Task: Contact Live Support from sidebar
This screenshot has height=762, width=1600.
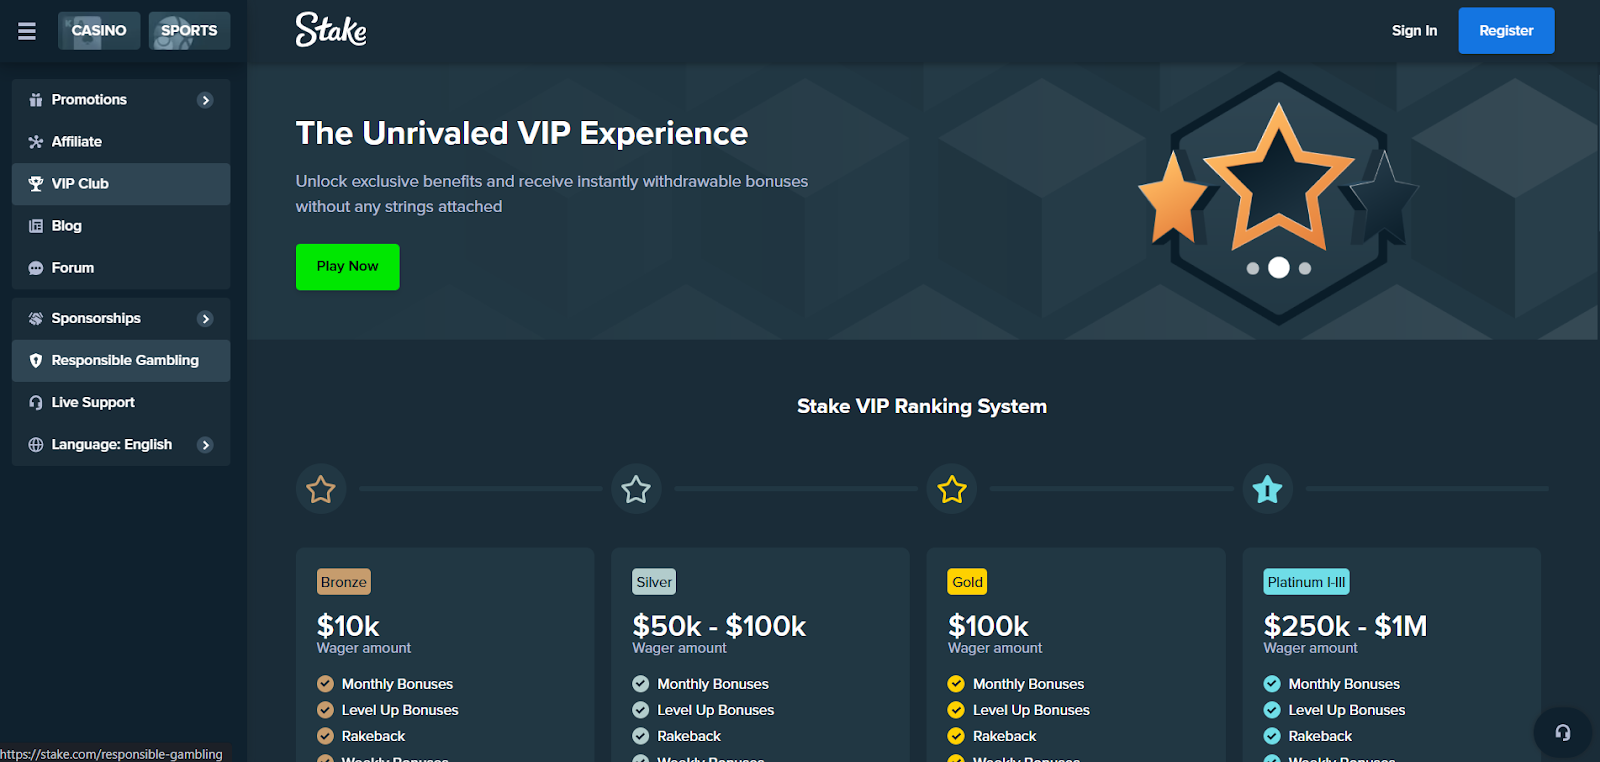Action: point(121,402)
